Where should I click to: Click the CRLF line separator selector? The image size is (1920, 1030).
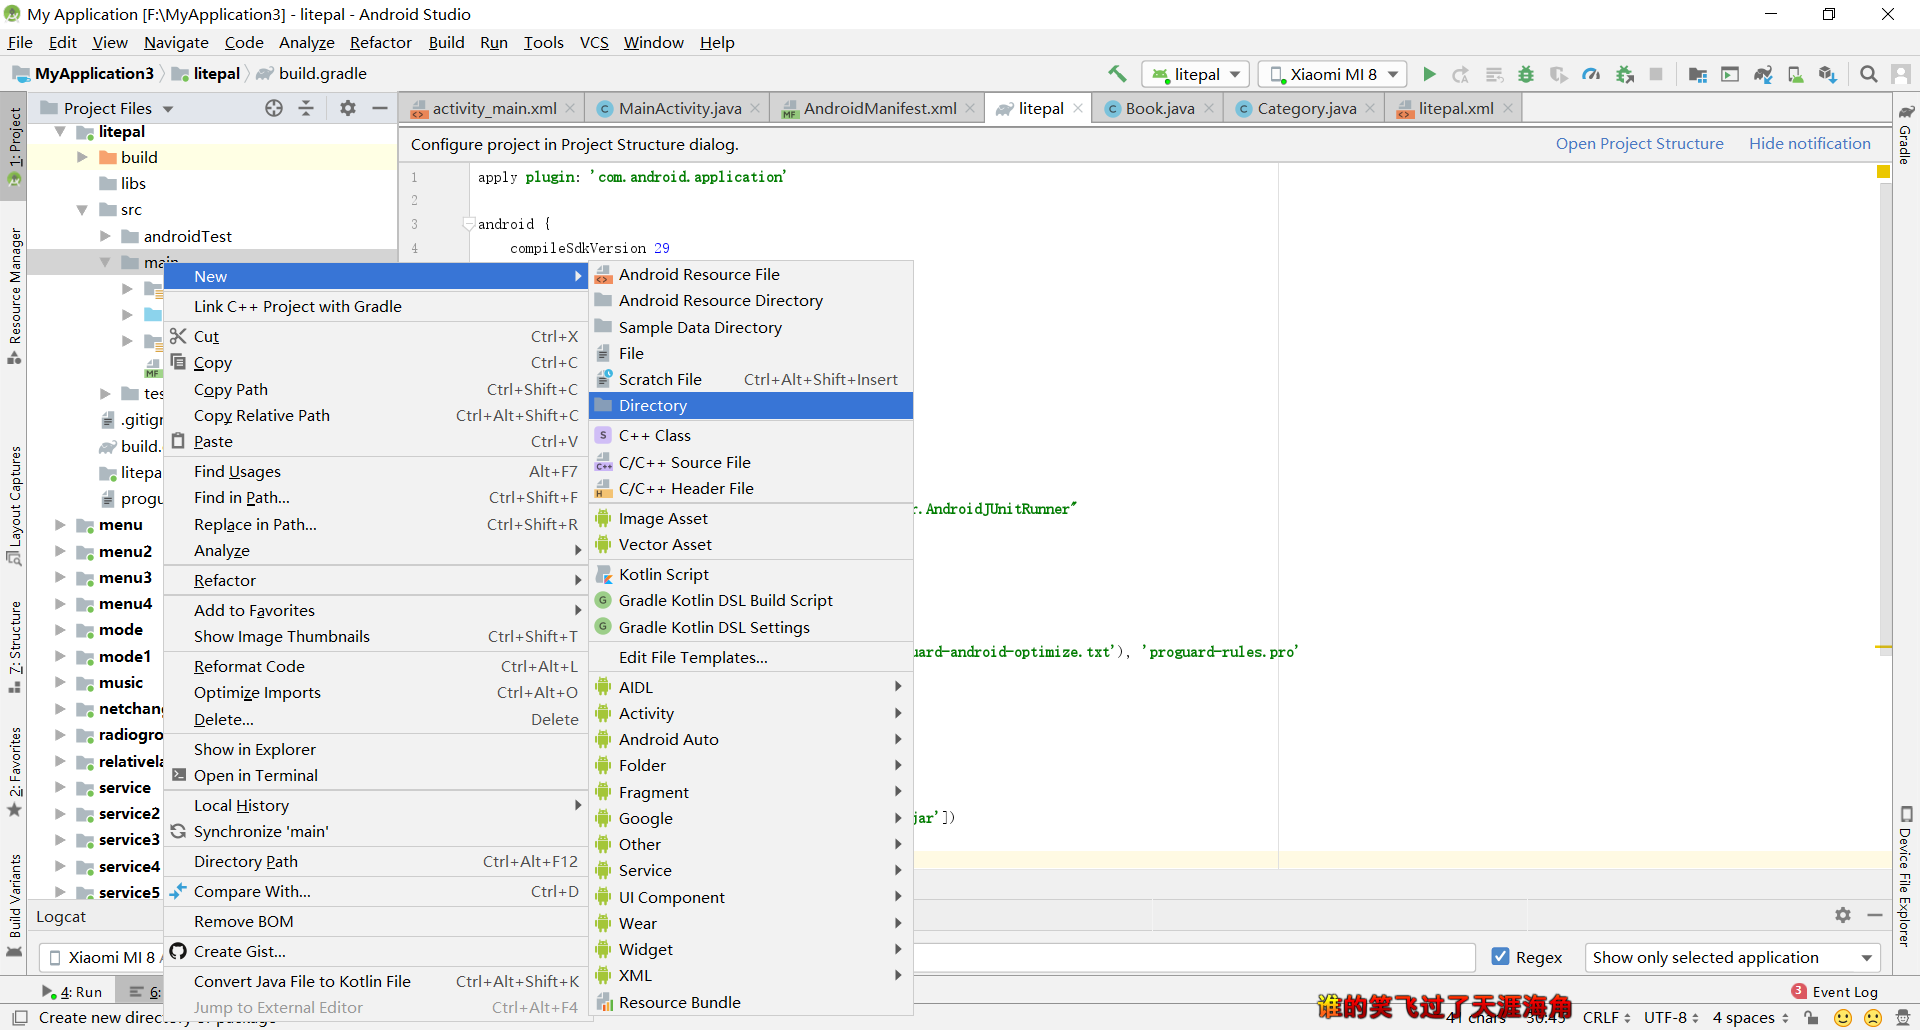click(1606, 1018)
